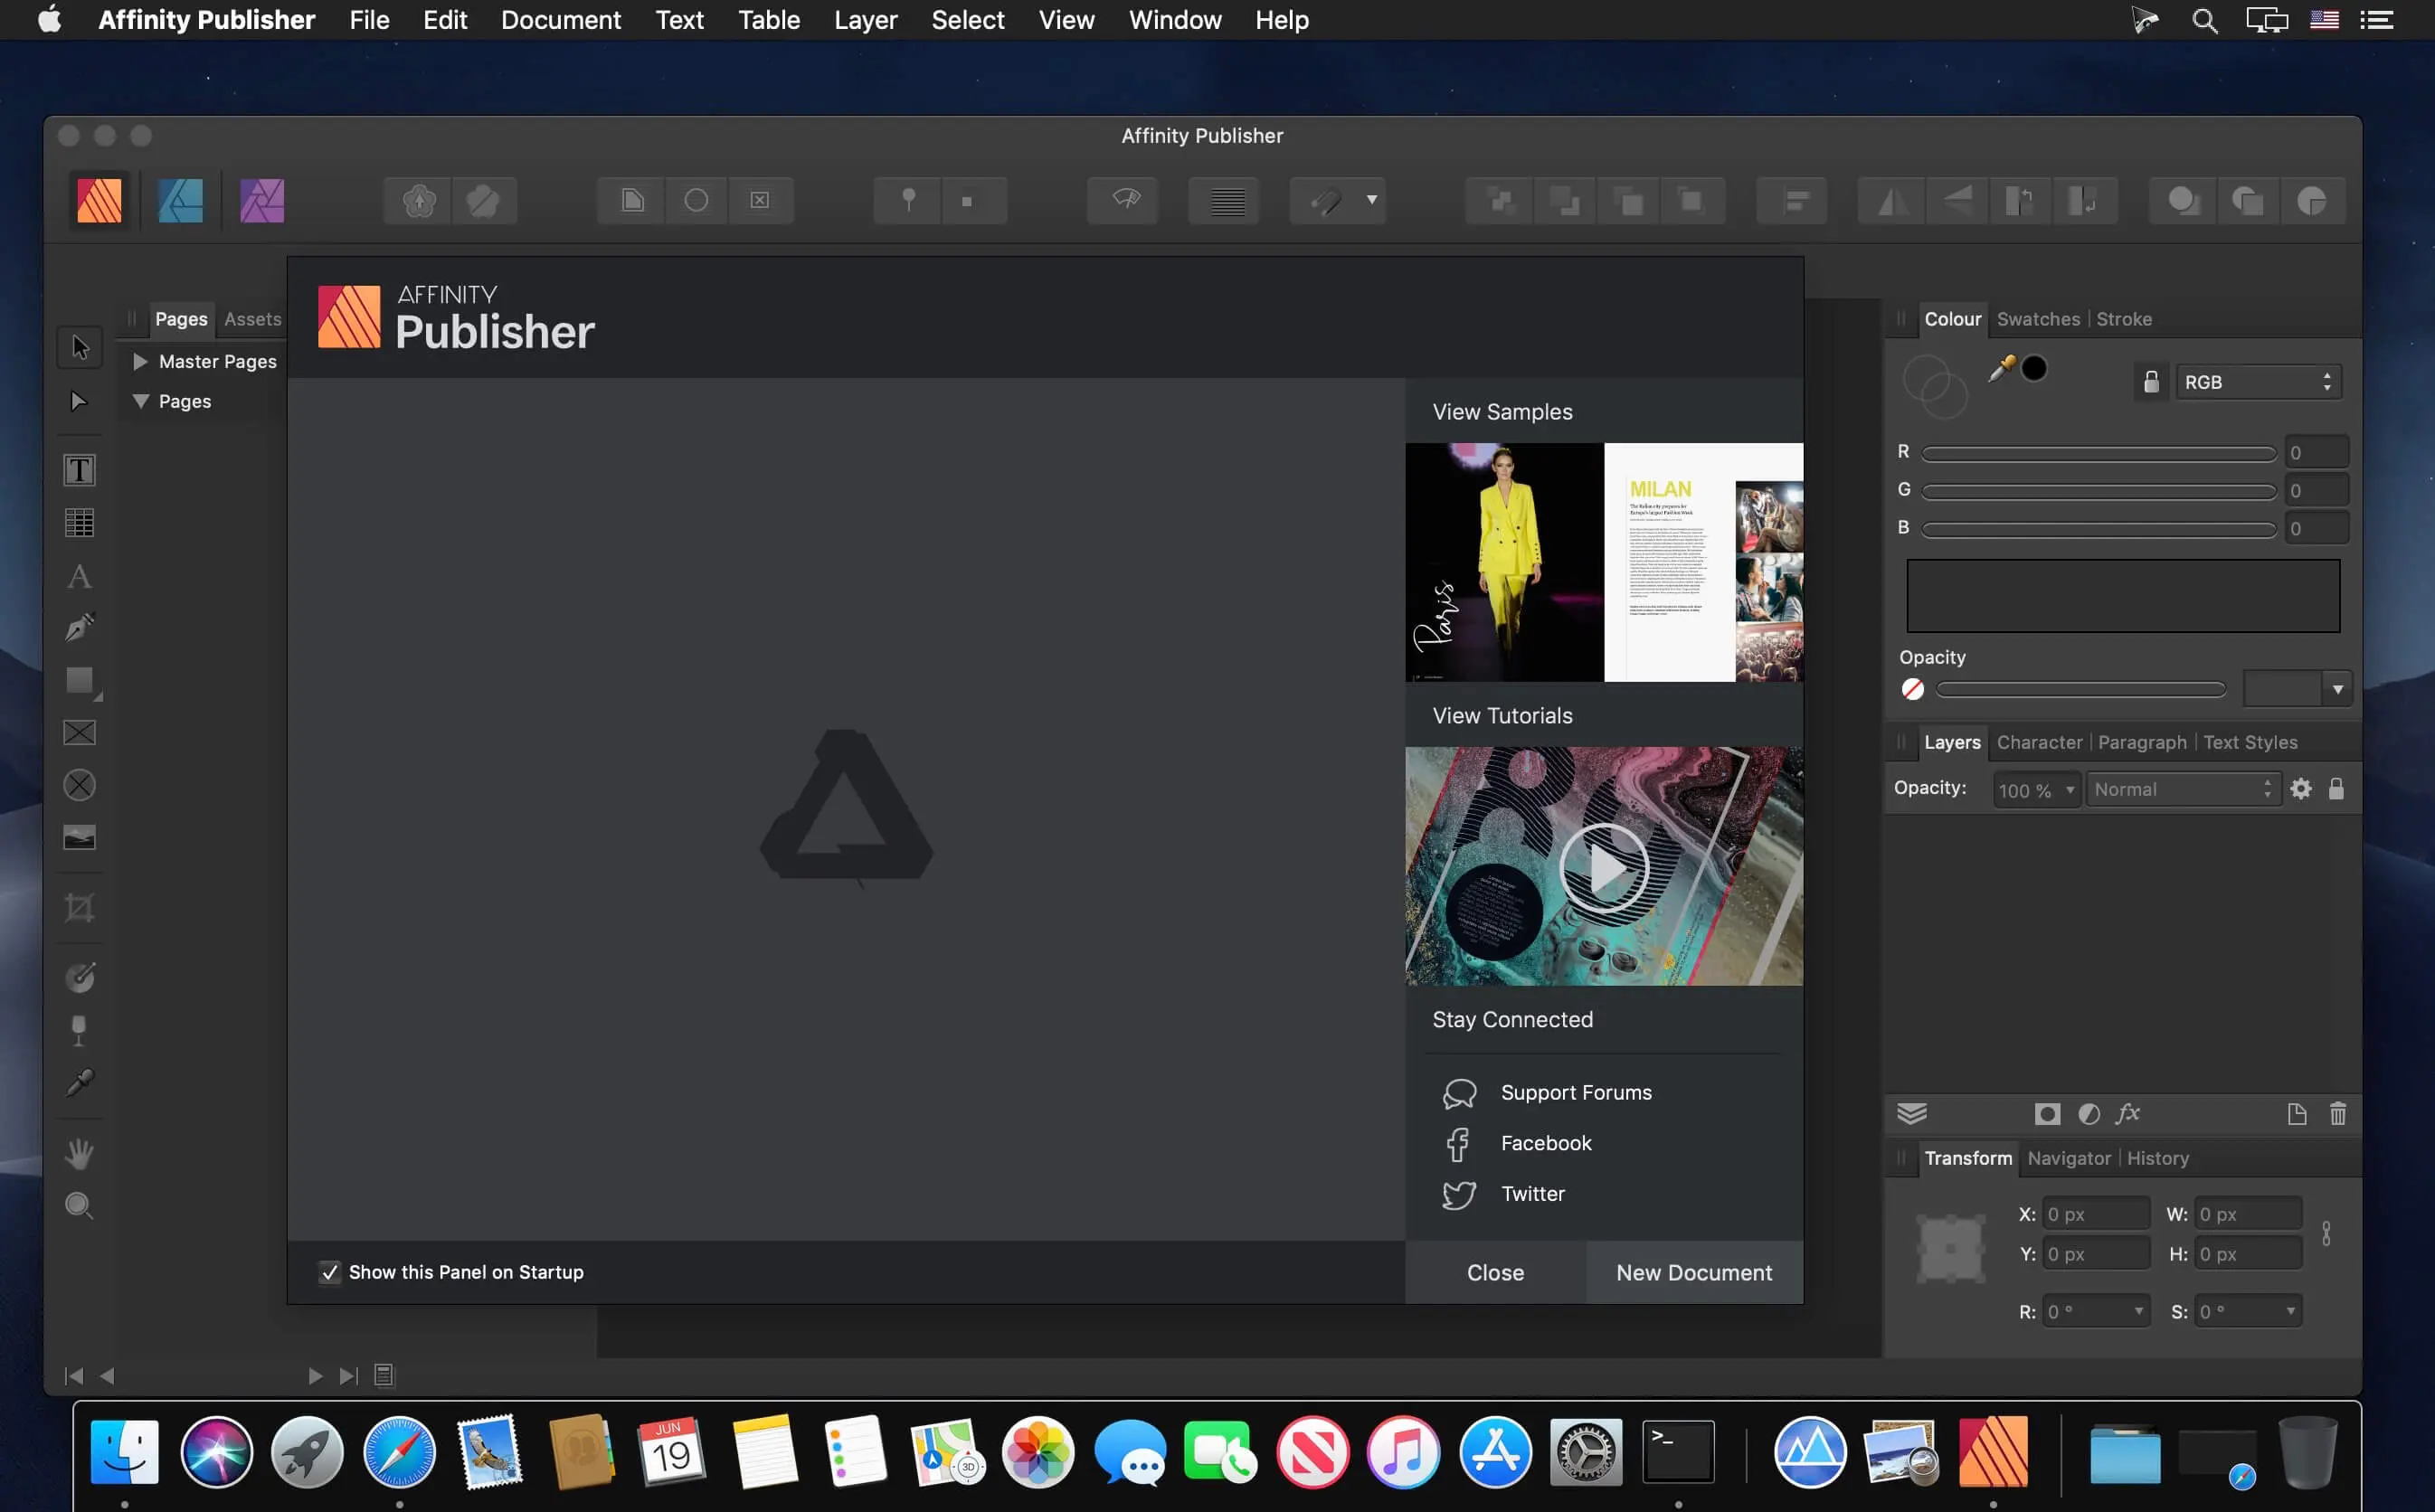Select the Pen tool

79,627
